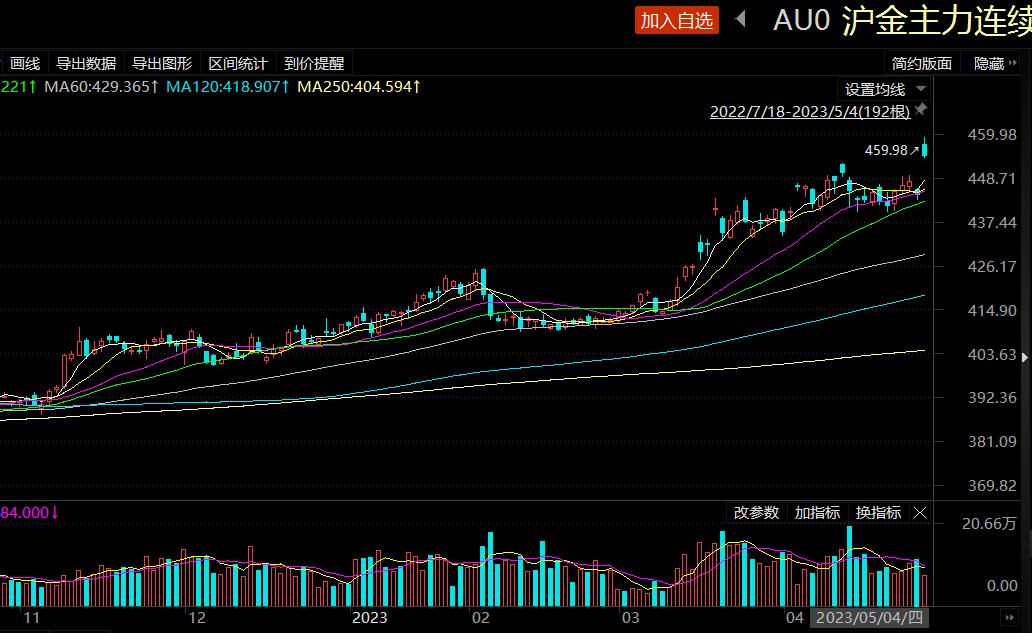1032x633 pixels.
Task: Click 换指标 to change the indicator
Action: (x=878, y=513)
